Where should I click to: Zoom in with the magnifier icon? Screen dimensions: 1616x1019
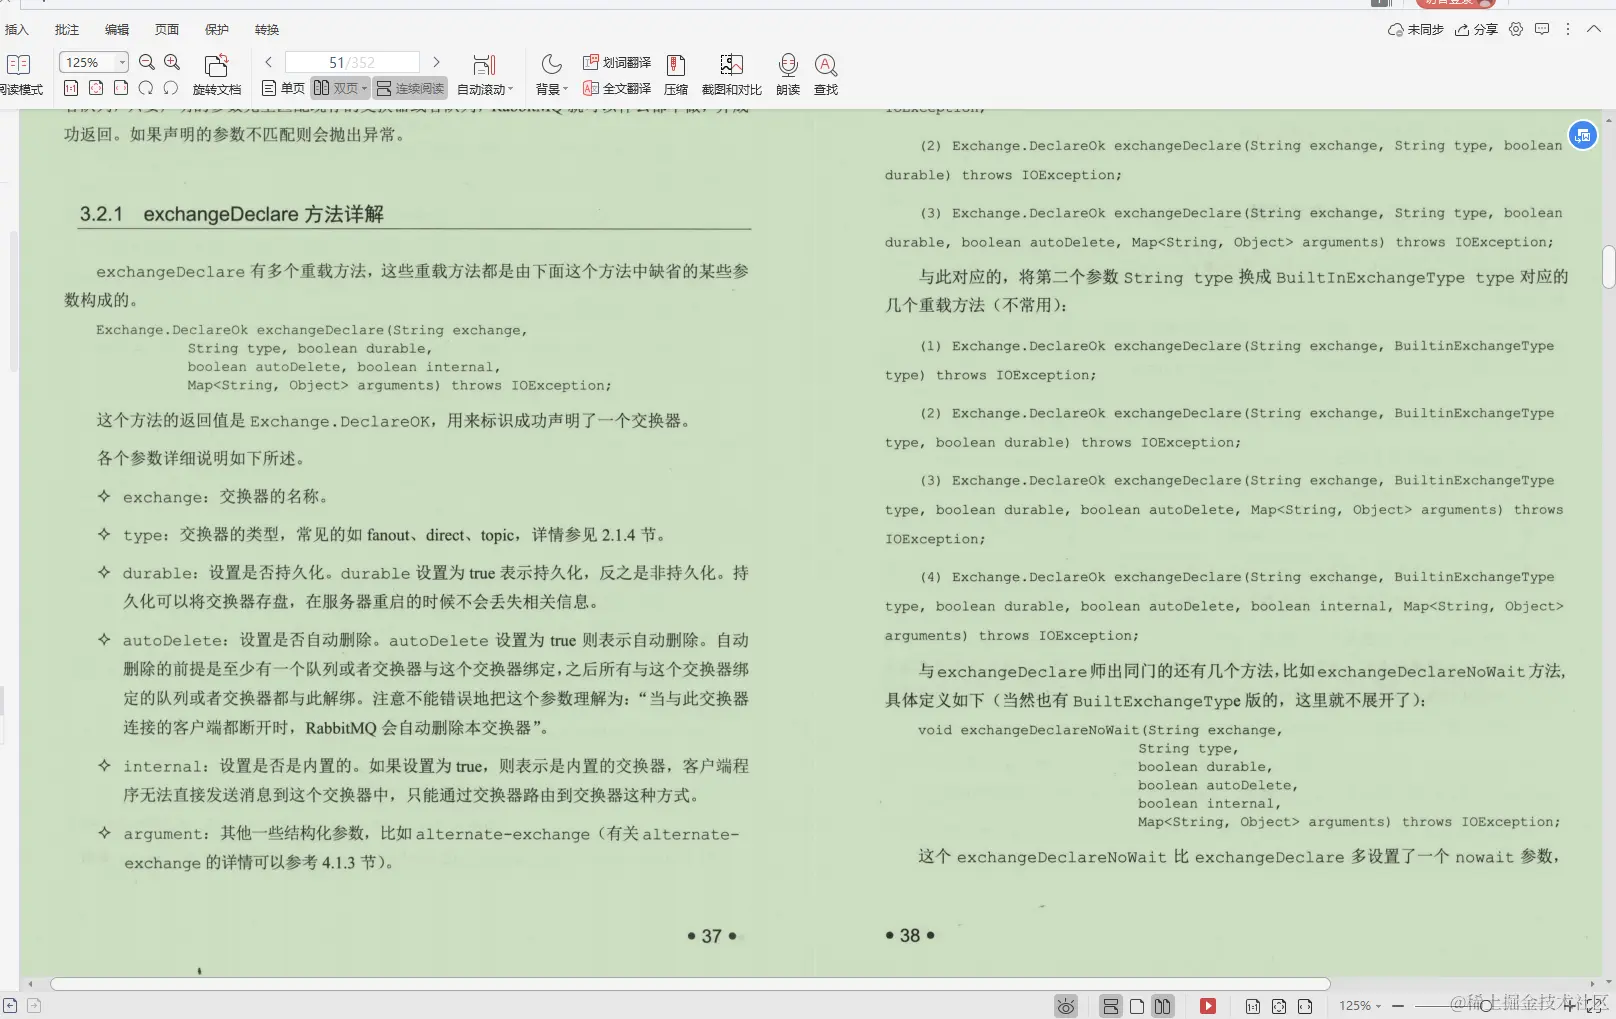[172, 61]
